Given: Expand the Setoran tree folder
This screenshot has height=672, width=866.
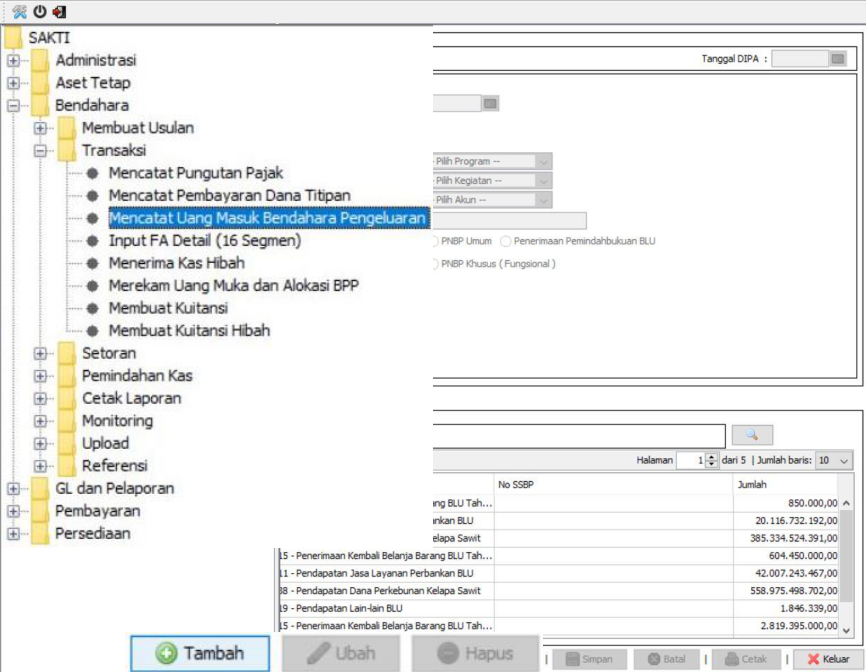Looking at the screenshot, I should point(40,353).
